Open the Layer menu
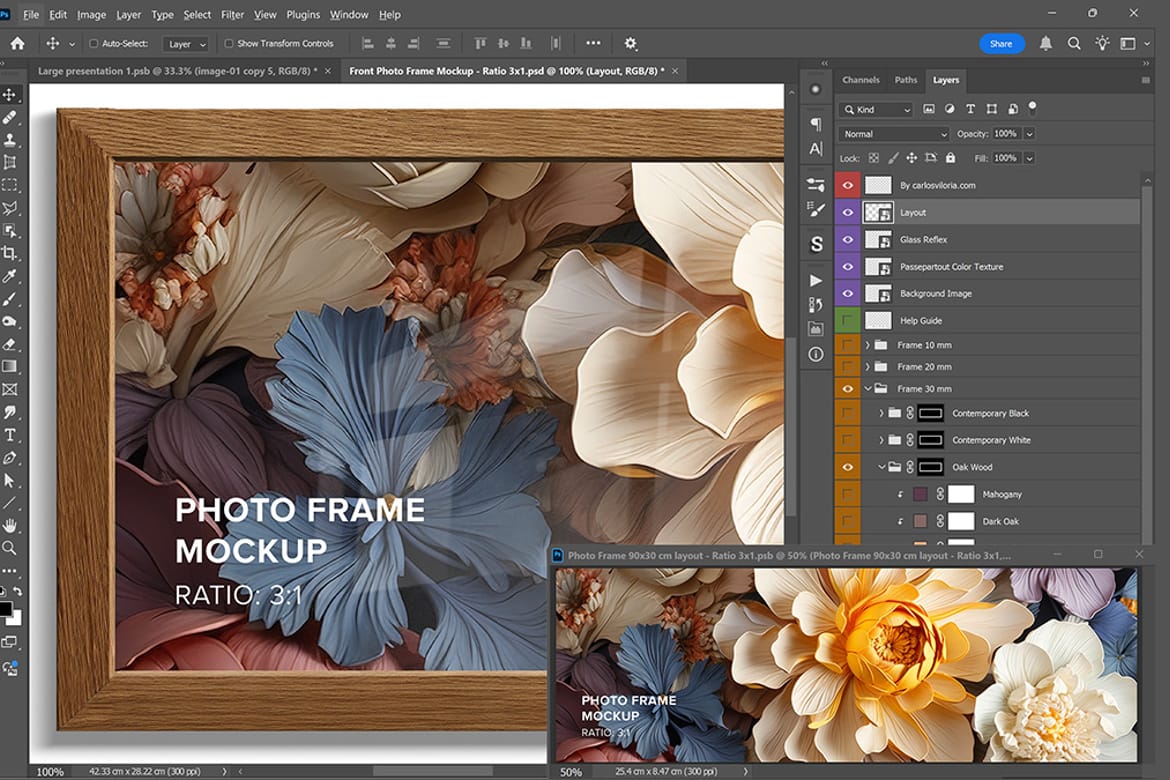The width and height of the screenshot is (1170, 780). coord(128,14)
